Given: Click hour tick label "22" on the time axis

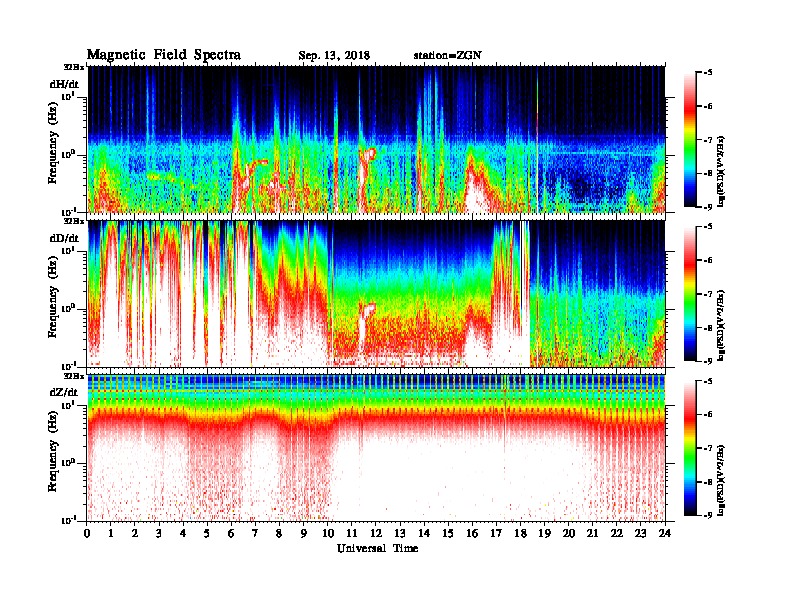Looking at the screenshot, I should pyautogui.click(x=617, y=533).
